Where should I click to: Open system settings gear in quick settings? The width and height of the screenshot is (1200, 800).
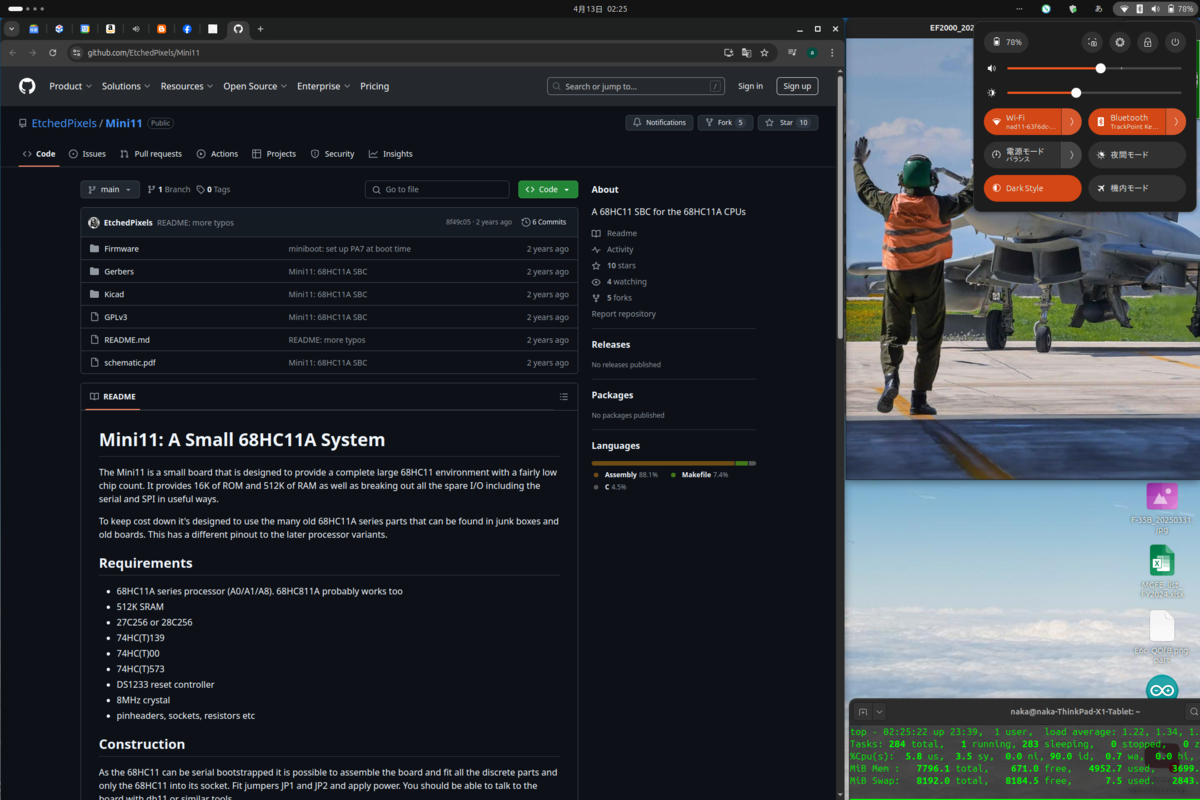click(1120, 43)
